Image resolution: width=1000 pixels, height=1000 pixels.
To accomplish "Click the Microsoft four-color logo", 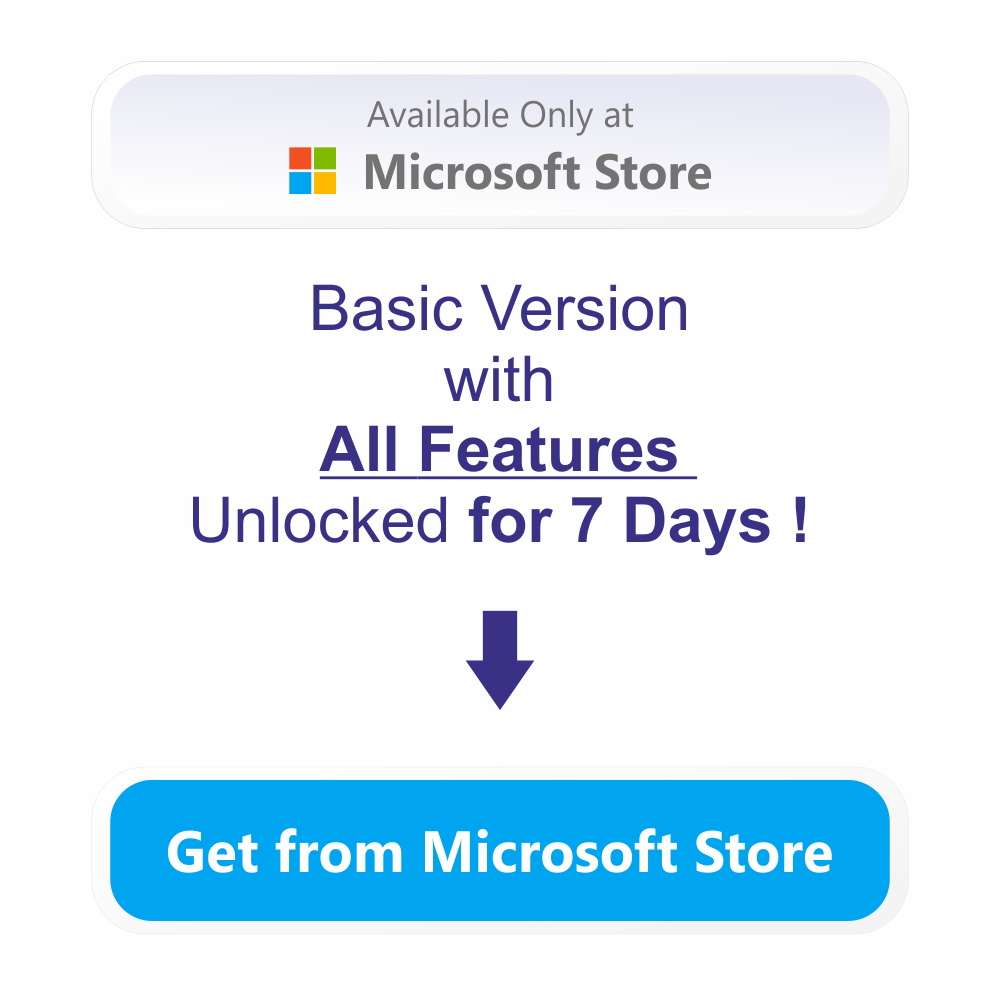I will (312, 170).
